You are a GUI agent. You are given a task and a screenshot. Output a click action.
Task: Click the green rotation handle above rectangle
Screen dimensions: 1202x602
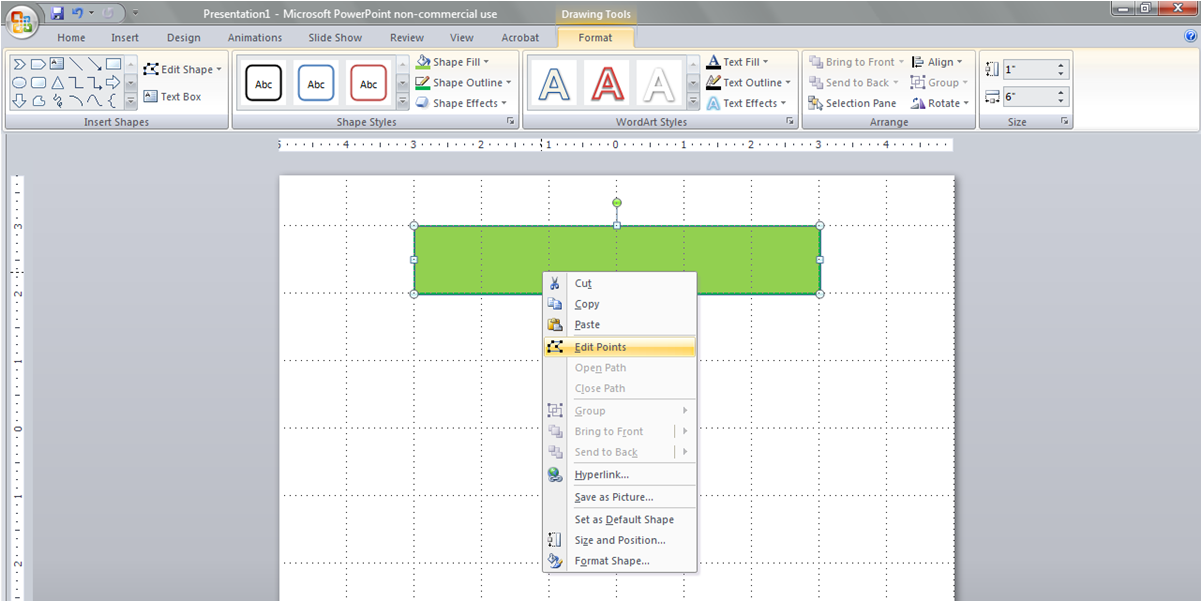click(x=617, y=203)
